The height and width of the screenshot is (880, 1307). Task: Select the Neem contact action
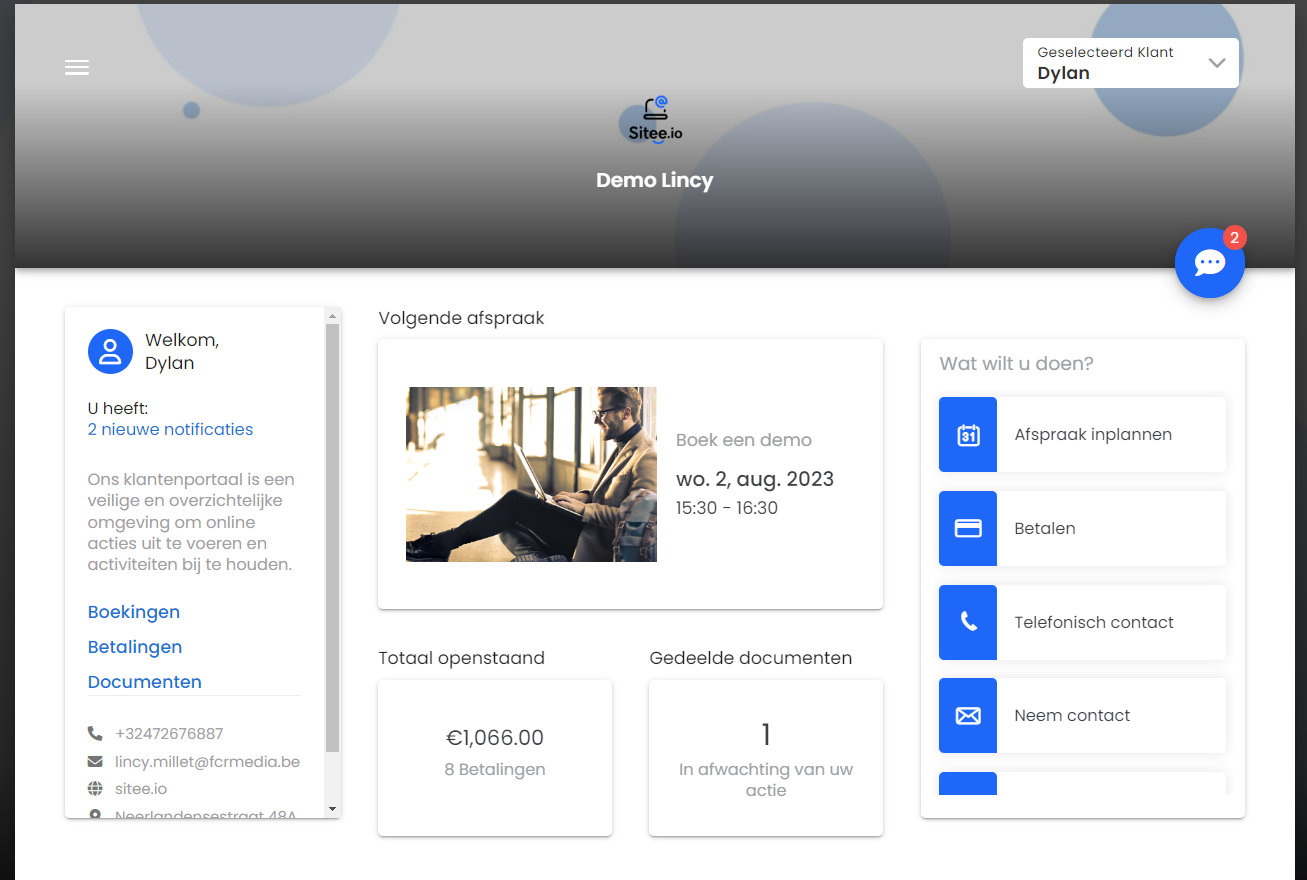click(x=1082, y=716)
